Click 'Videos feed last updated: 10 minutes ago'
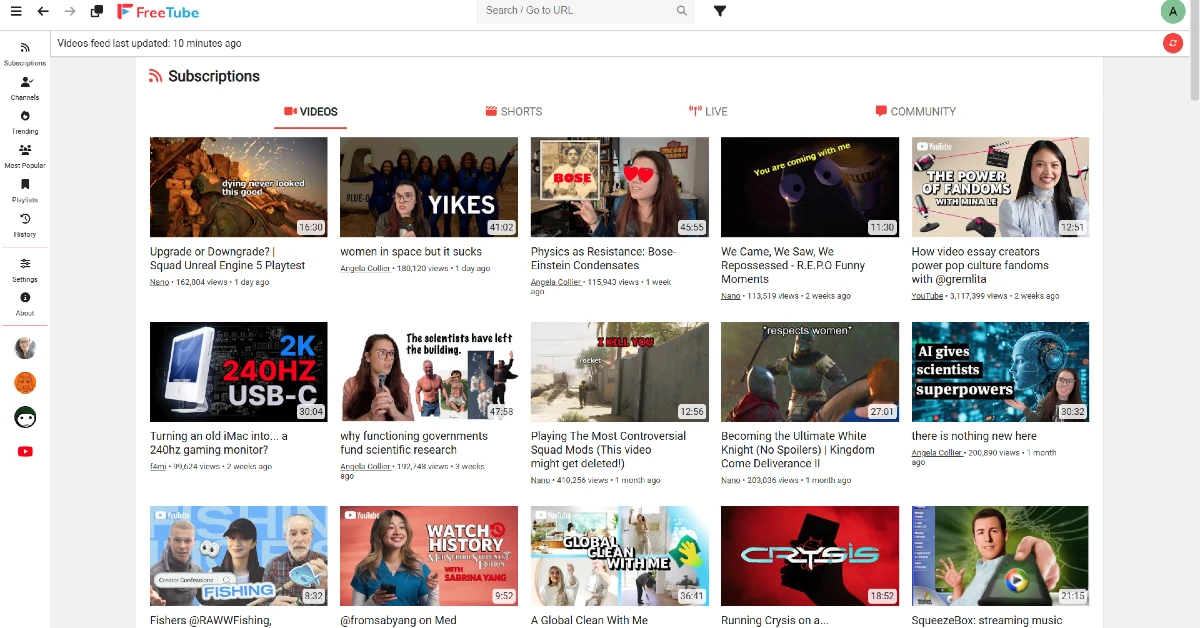Screen dimensions: 1200x628 coord(149,43)
